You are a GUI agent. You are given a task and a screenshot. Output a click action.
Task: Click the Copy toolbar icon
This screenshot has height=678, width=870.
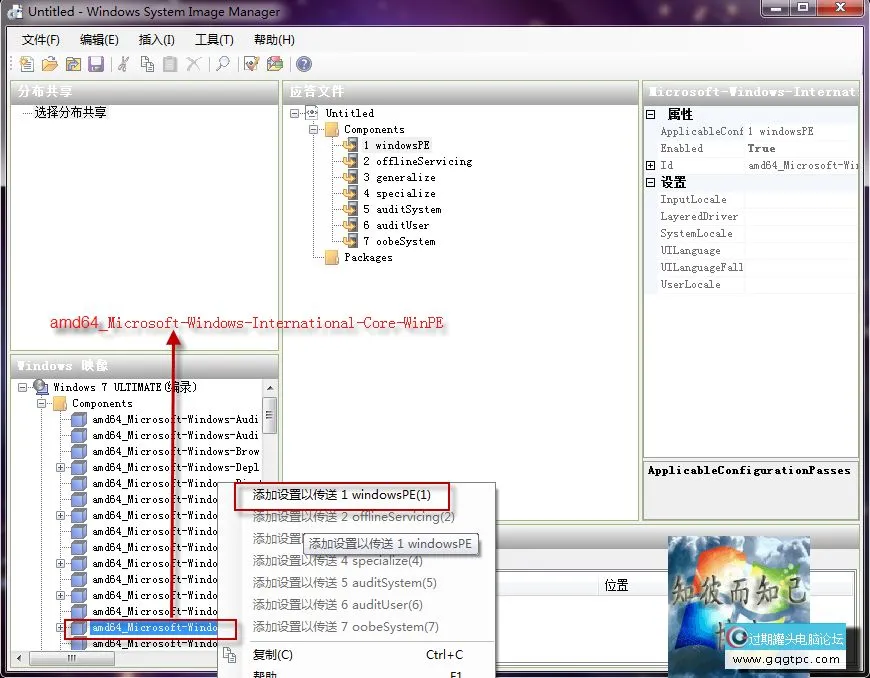[x=147, y=64]
